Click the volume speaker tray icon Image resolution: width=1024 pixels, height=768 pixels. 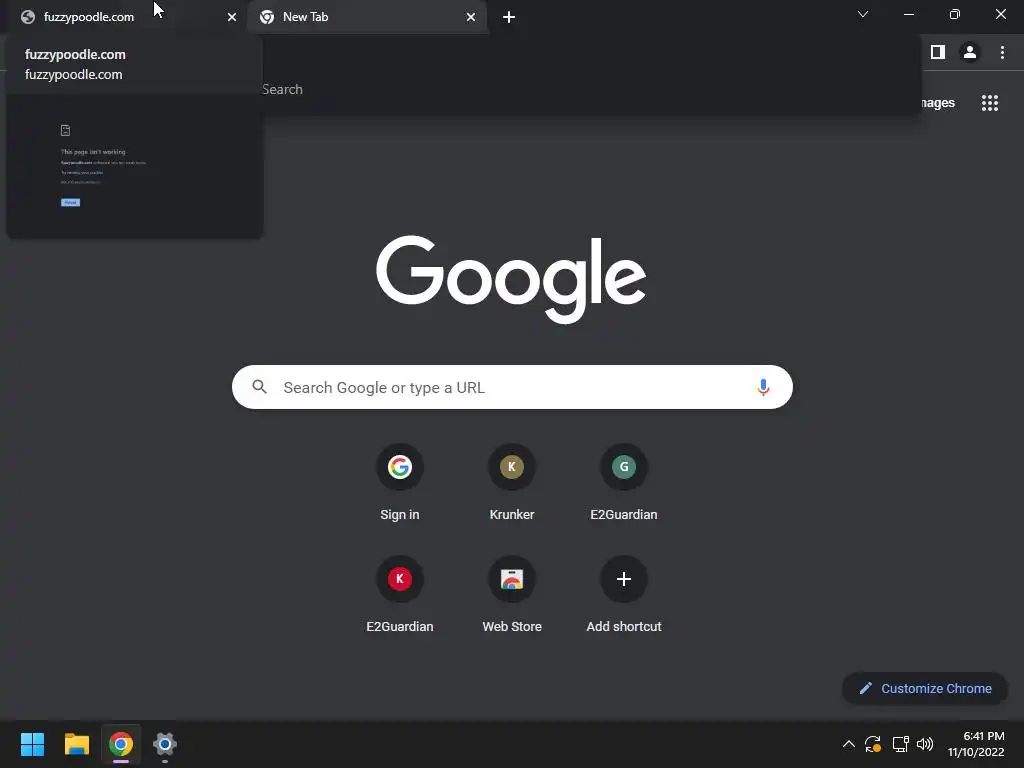click(925, 744)
